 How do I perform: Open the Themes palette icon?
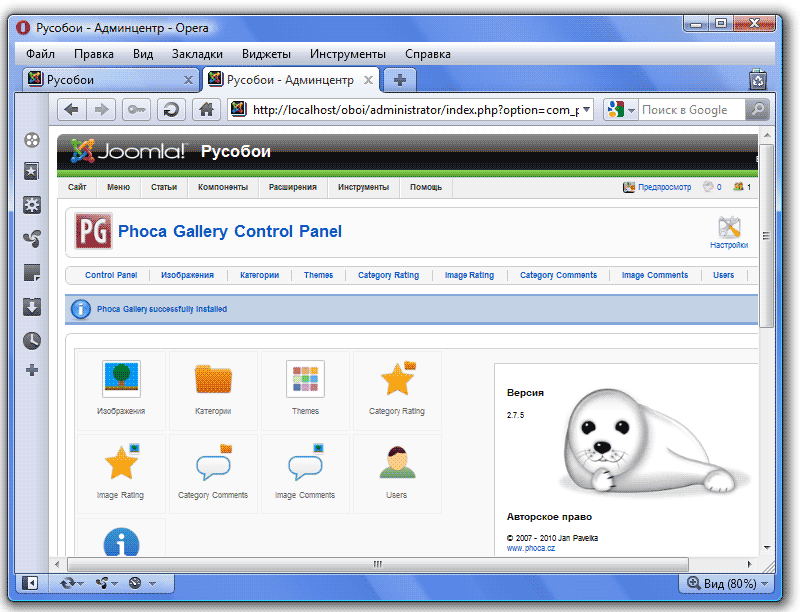click(x=305, y=380)
